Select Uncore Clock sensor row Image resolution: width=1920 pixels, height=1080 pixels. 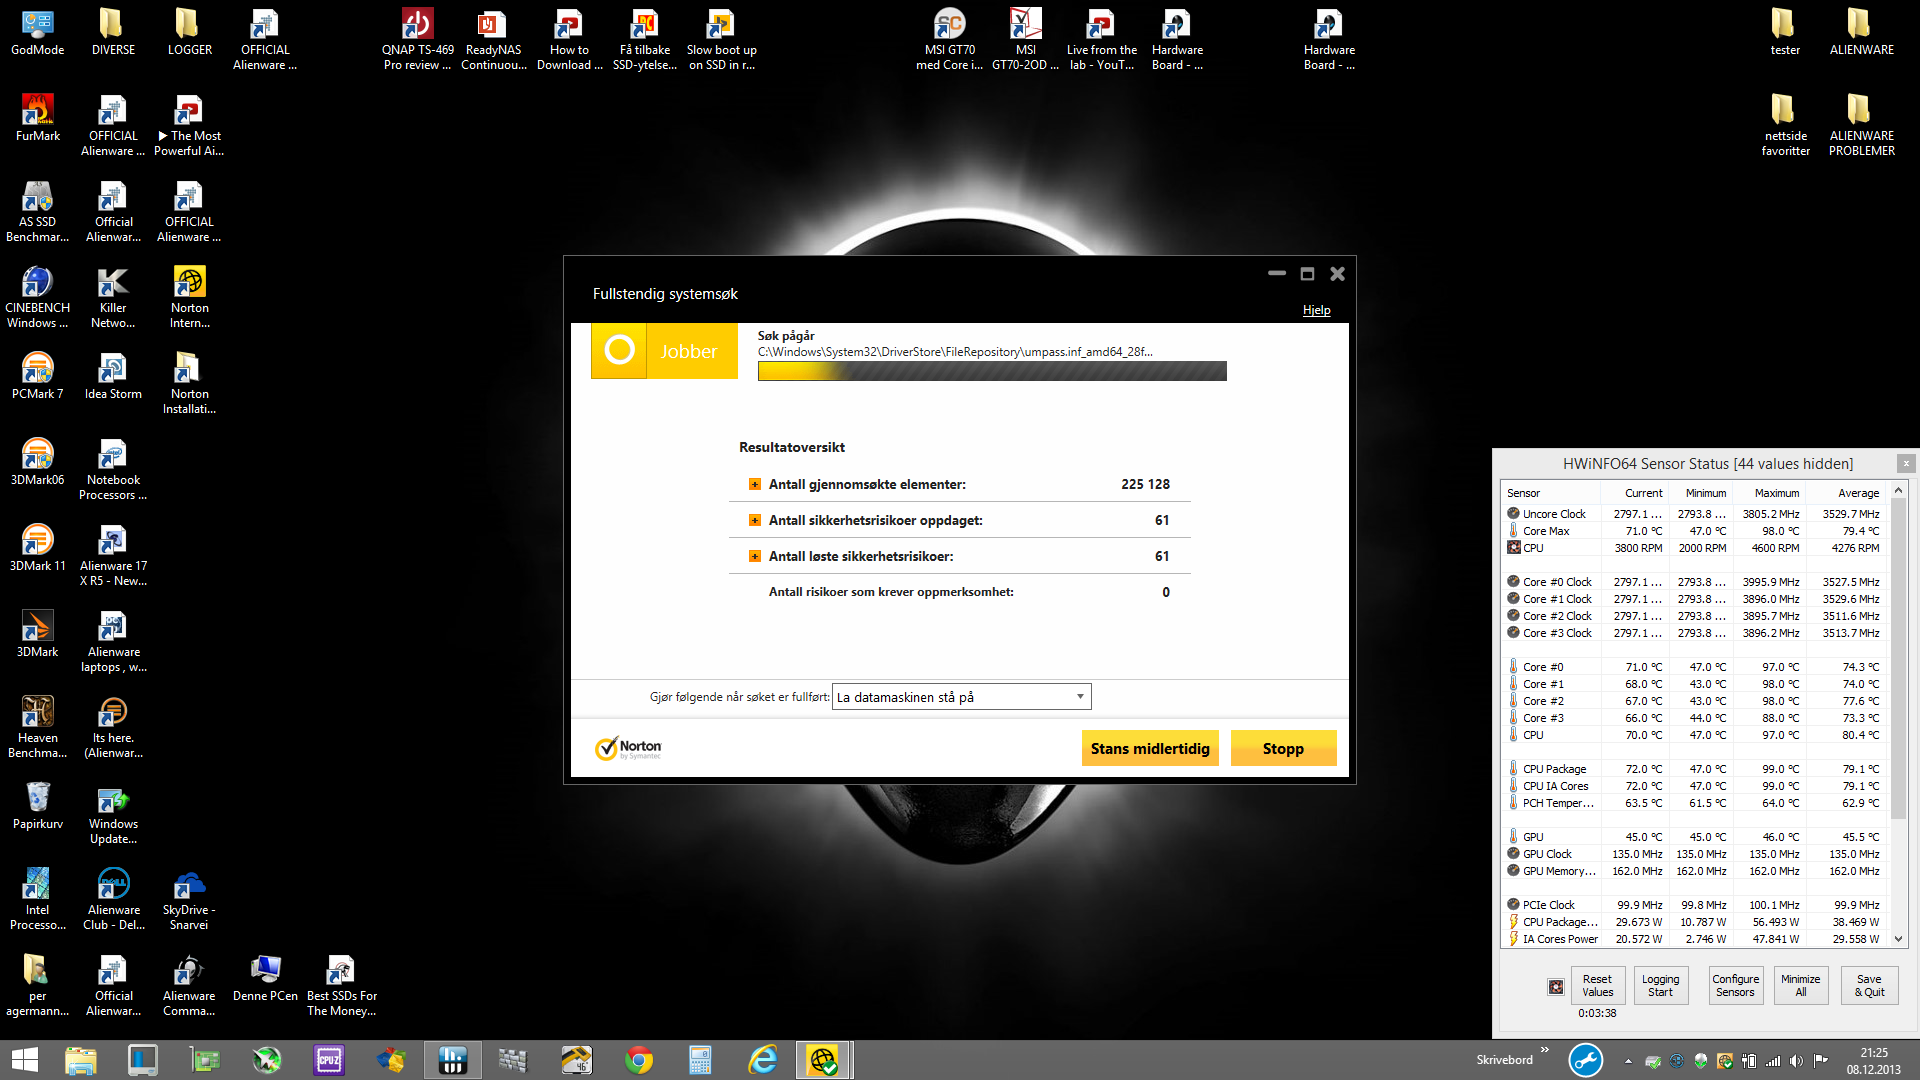pyautogui.click(x=1695, y=514)
